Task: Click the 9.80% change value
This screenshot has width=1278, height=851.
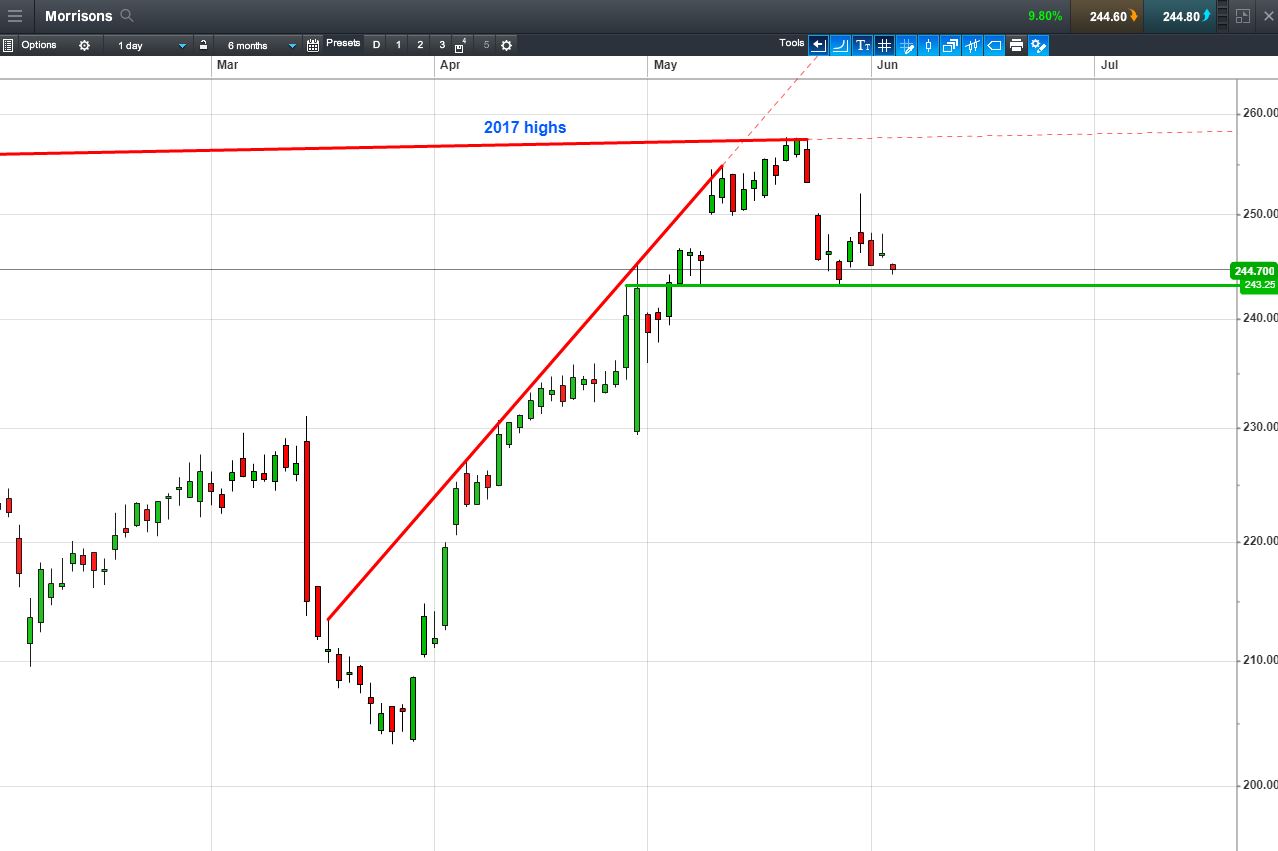Action: [1044, 16]
